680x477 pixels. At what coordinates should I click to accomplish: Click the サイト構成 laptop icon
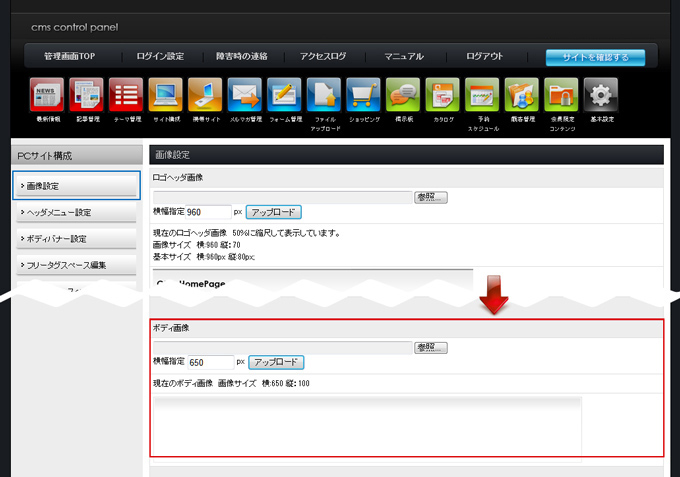tap(165, 96)
